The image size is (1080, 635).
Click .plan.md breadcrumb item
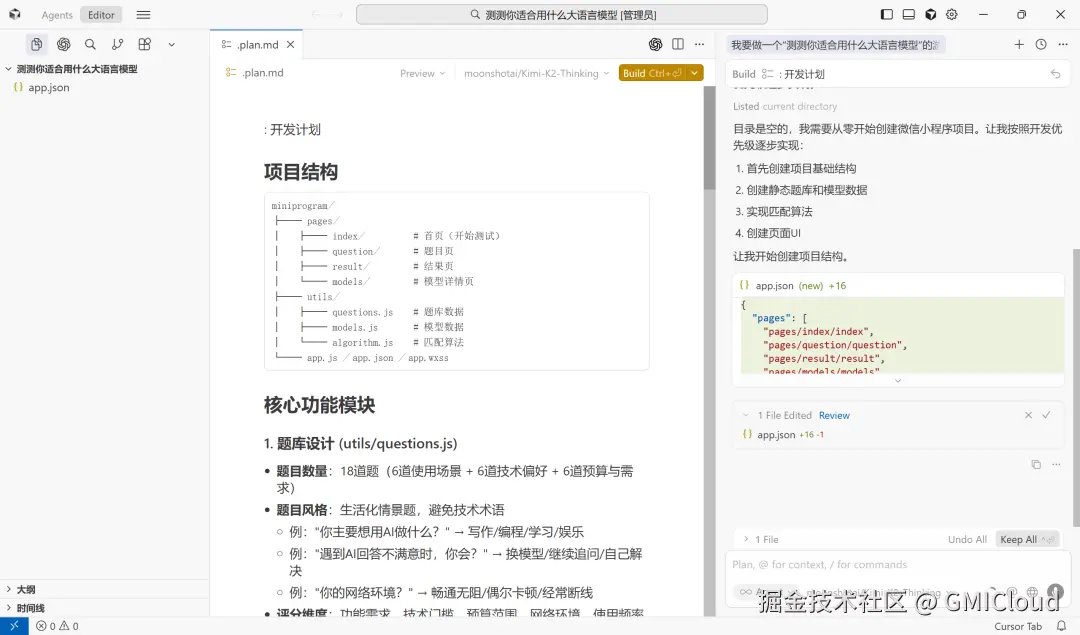pos(255,72)
